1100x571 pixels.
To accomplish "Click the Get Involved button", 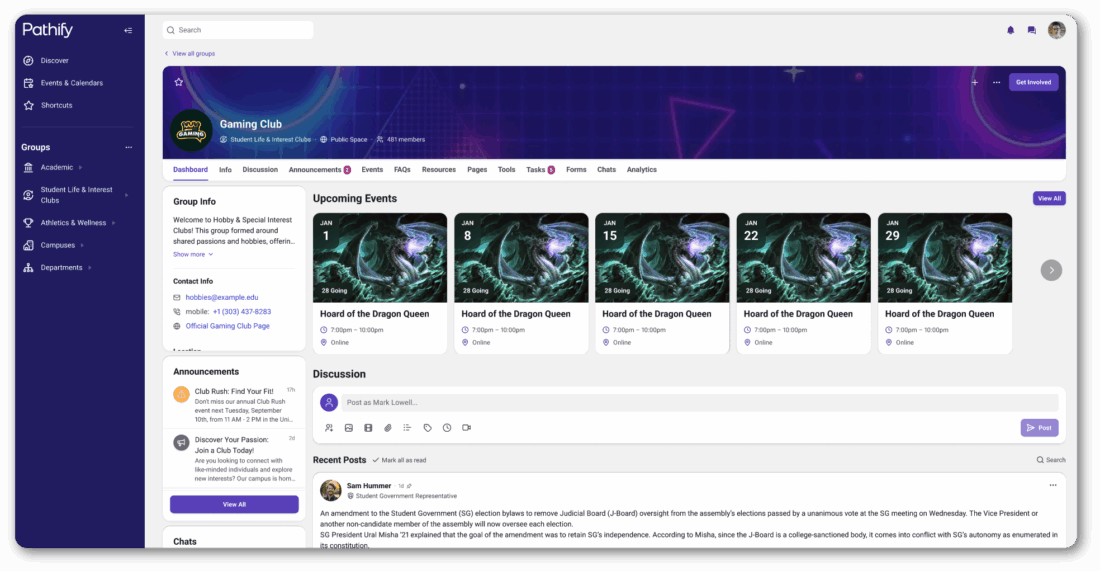I will click(1033, 82).
